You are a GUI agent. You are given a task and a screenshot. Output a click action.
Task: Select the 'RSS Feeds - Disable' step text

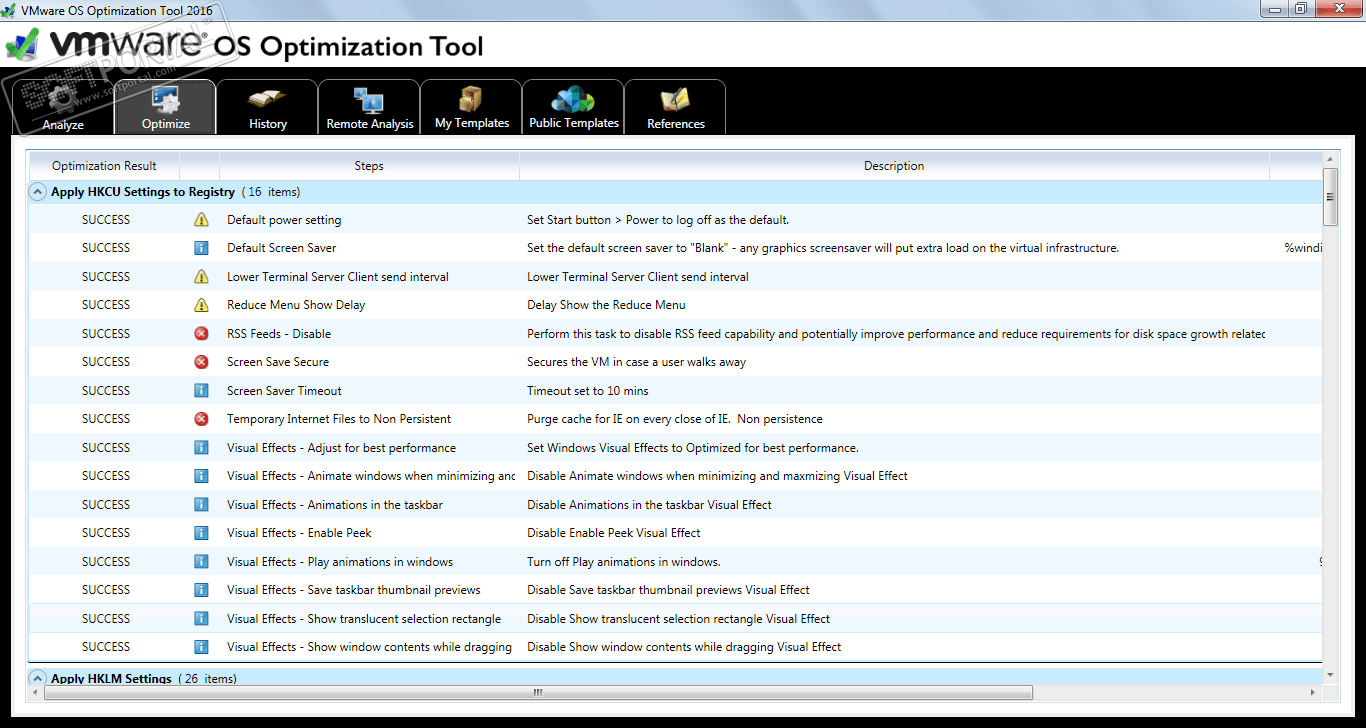click(x=279, y=334)
